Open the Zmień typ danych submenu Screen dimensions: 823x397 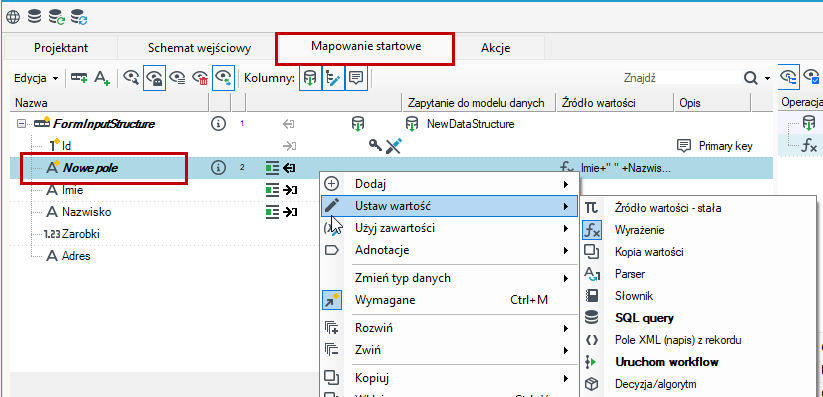pos(449,278)
